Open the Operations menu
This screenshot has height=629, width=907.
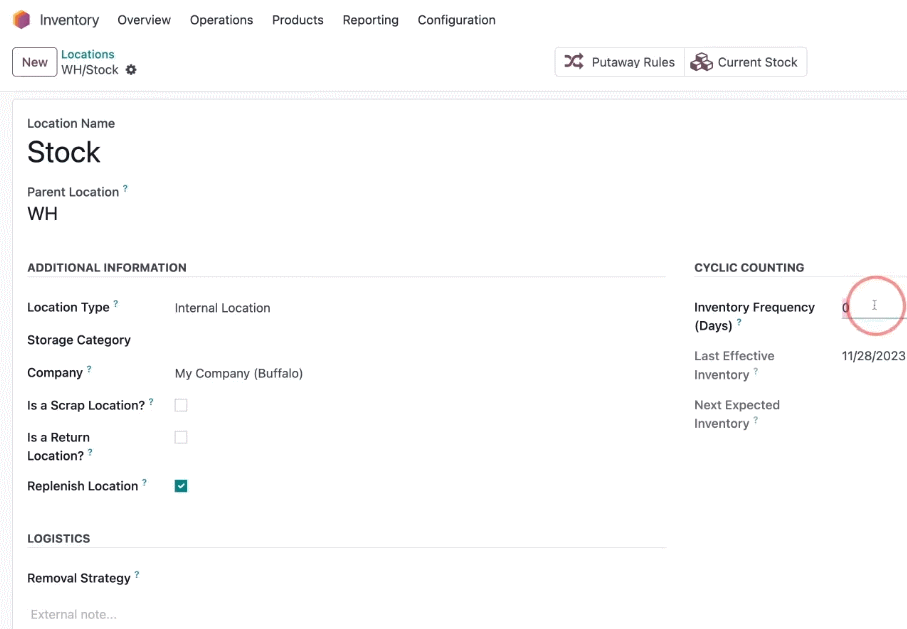[x=222, y=20]
